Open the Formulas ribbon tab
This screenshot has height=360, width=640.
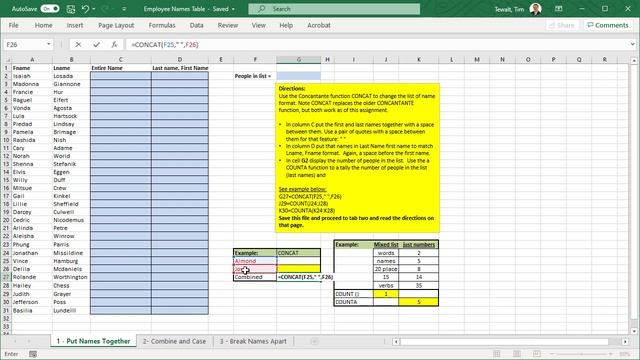pos(162,25)
